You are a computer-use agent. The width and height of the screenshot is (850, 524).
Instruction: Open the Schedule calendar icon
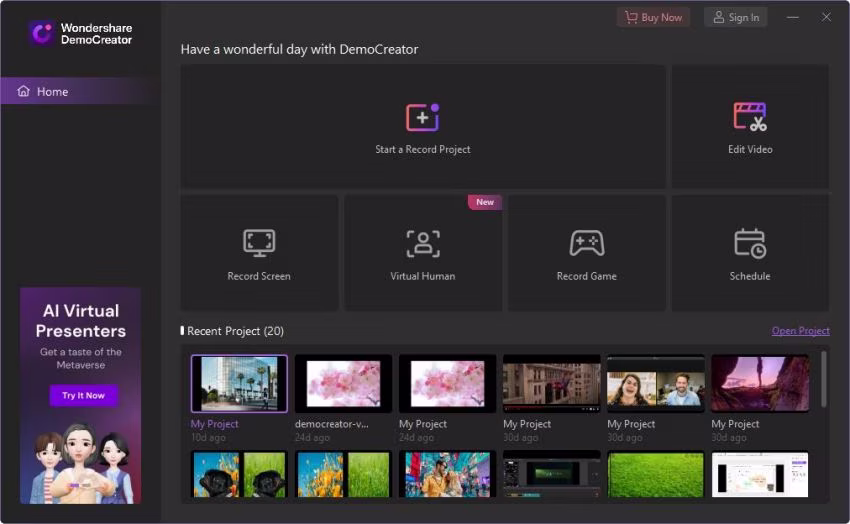tap(750, 243)
